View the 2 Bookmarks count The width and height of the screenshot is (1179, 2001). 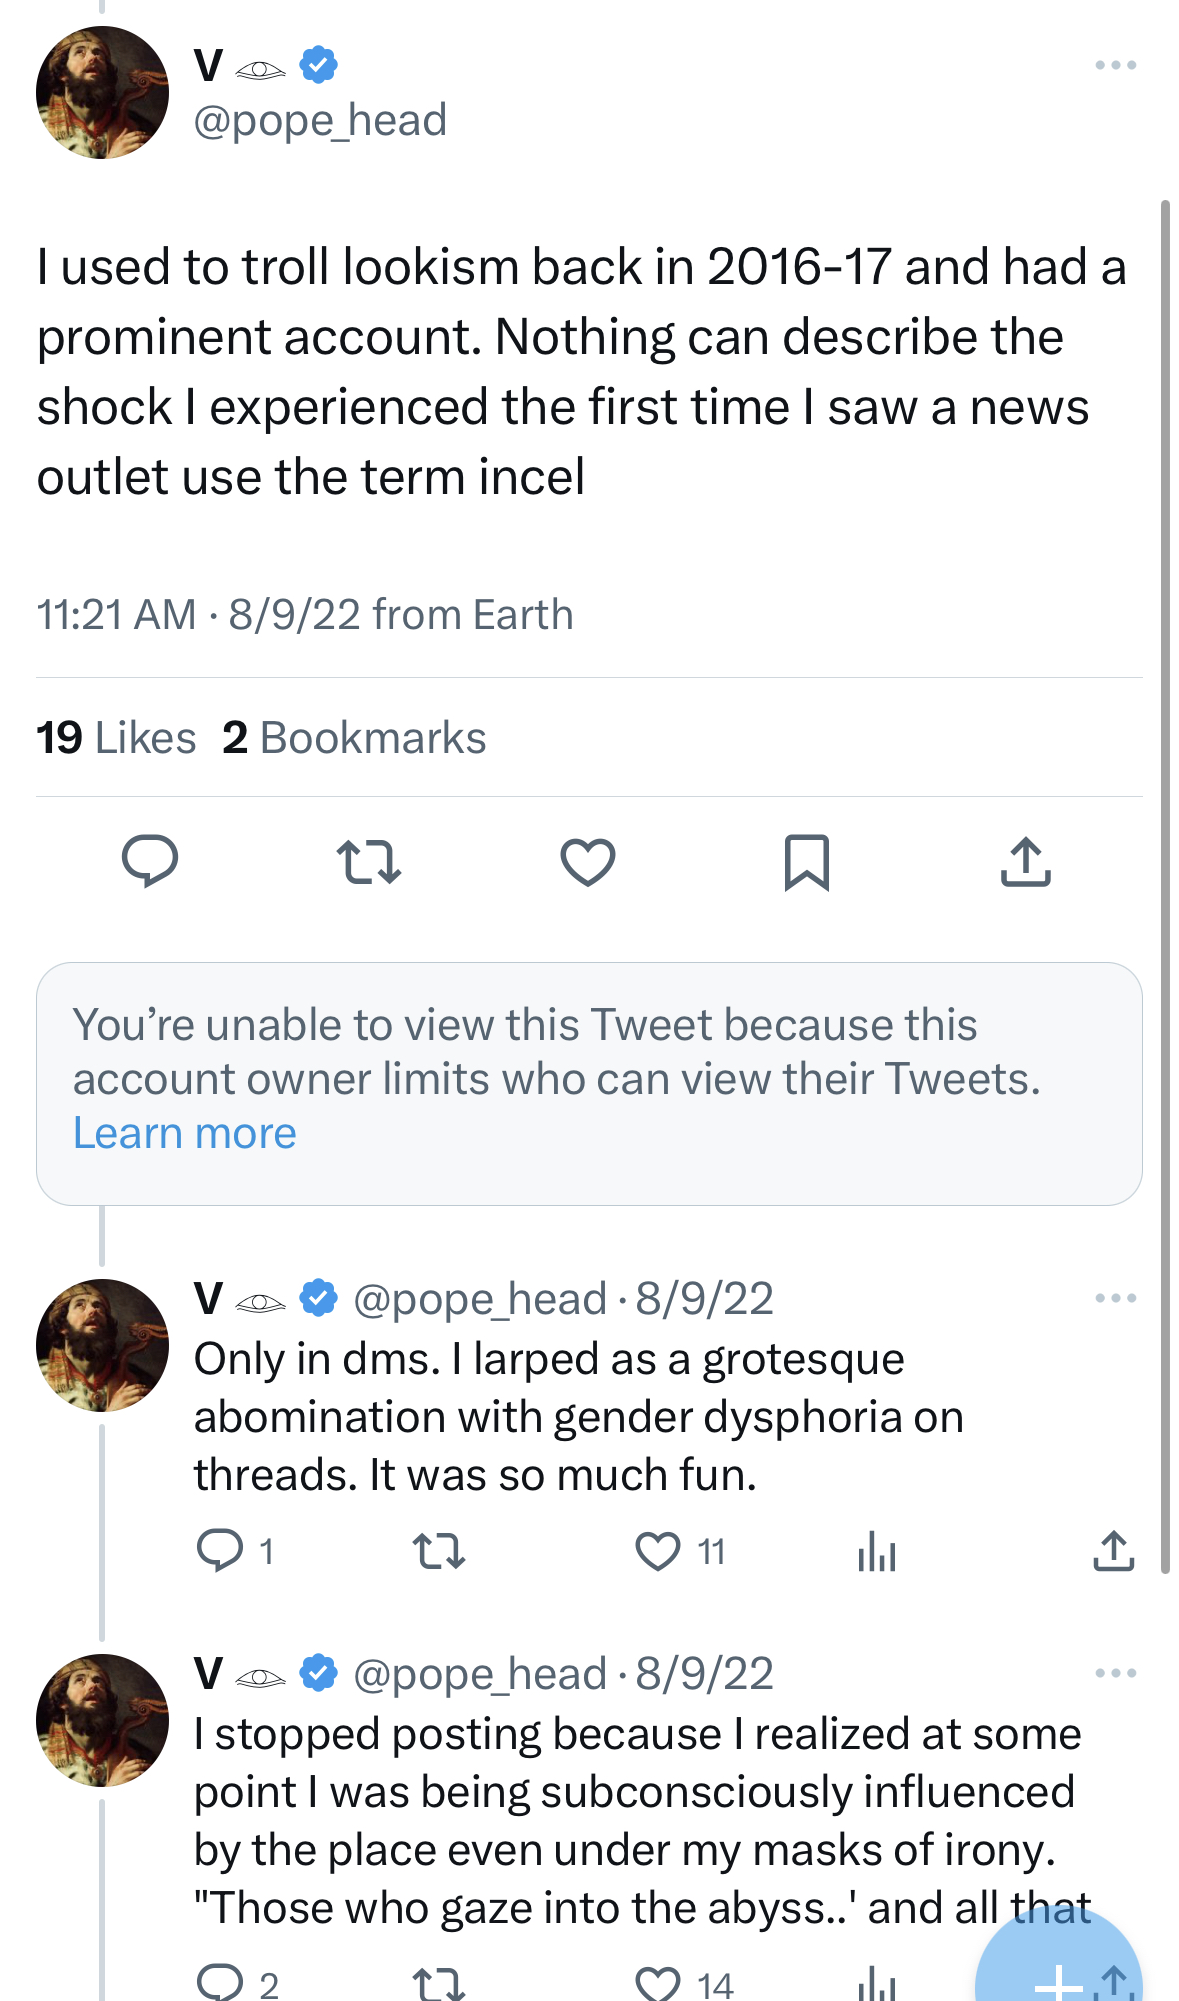[354, 738]
